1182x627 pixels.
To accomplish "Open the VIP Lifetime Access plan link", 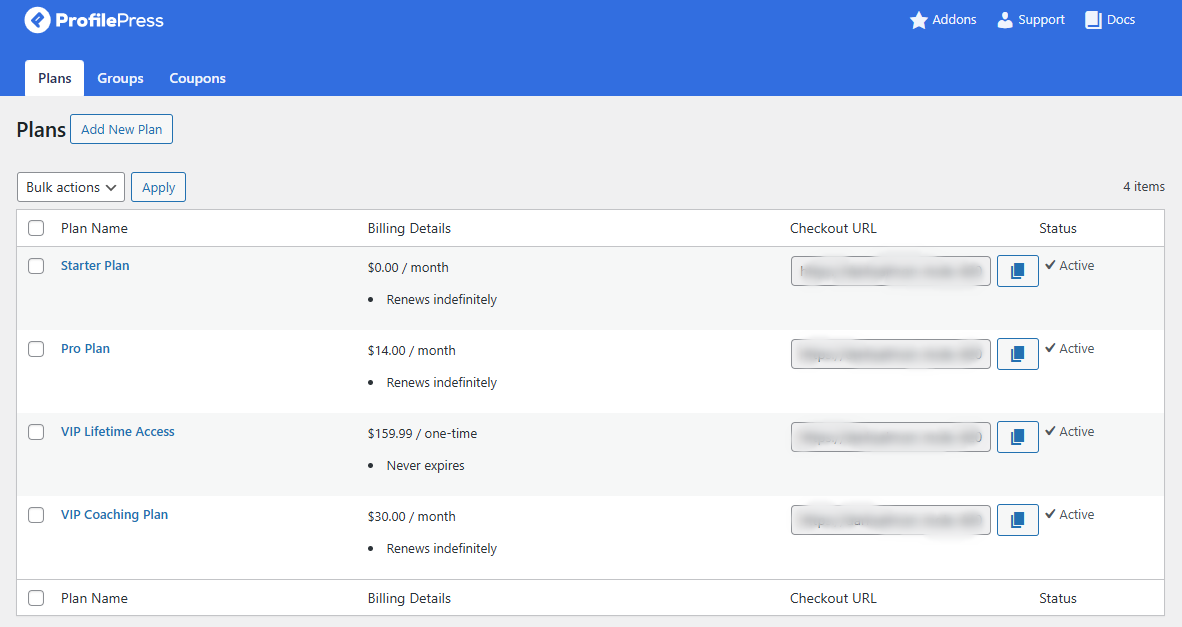I will 118,431.
